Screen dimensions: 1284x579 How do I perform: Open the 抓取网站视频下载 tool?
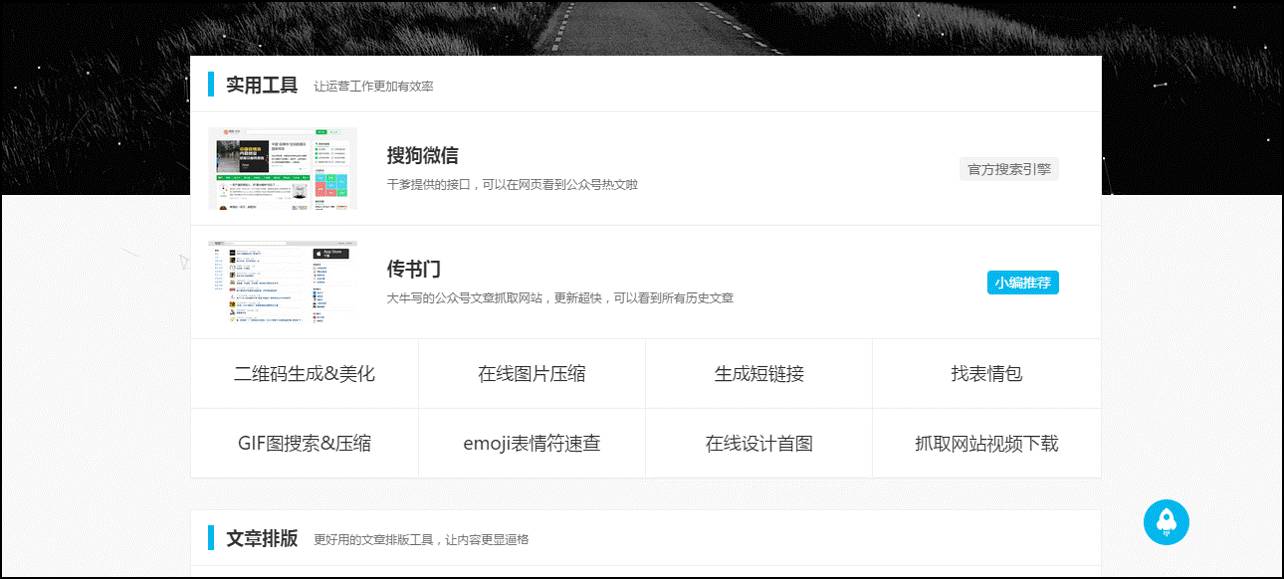[x=986, y=443]
